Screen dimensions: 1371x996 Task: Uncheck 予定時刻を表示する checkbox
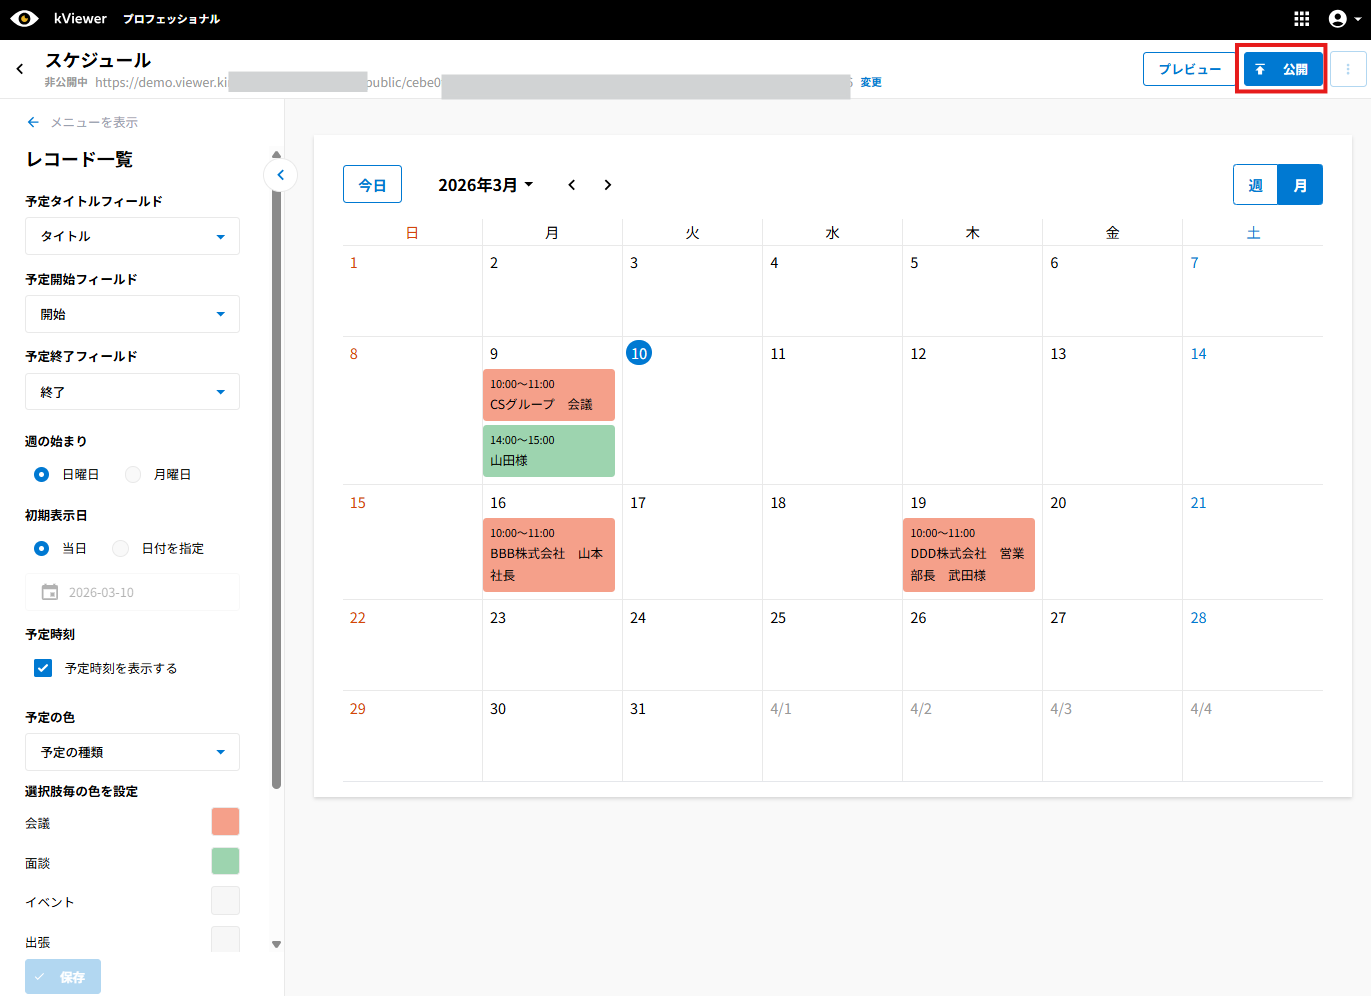pyautogui.click(x=43, y=668)
